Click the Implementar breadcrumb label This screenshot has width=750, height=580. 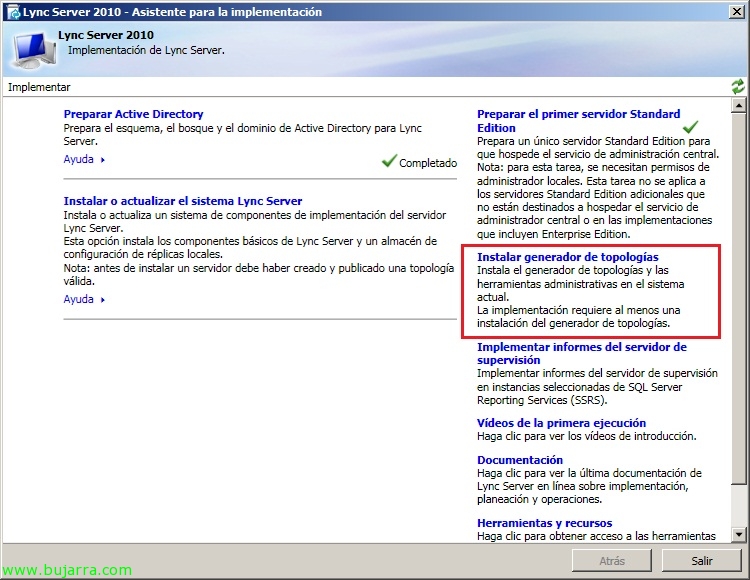tap(39, 87)
